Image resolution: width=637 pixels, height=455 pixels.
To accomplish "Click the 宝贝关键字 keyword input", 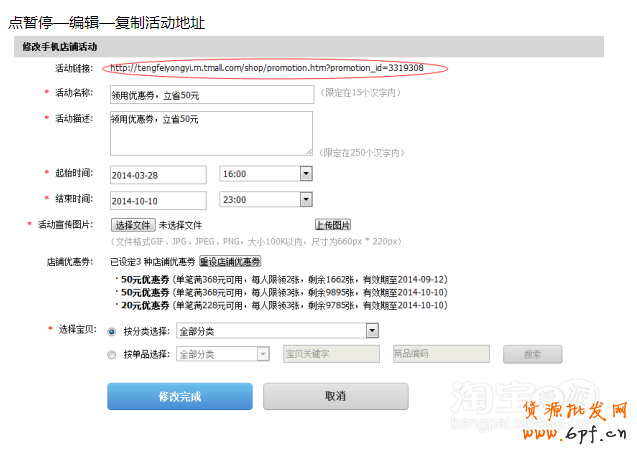I will [331, 354].
